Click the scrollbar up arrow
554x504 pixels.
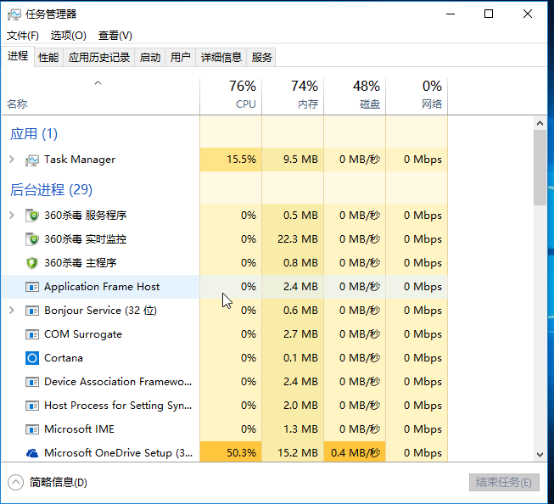point(540,123)
